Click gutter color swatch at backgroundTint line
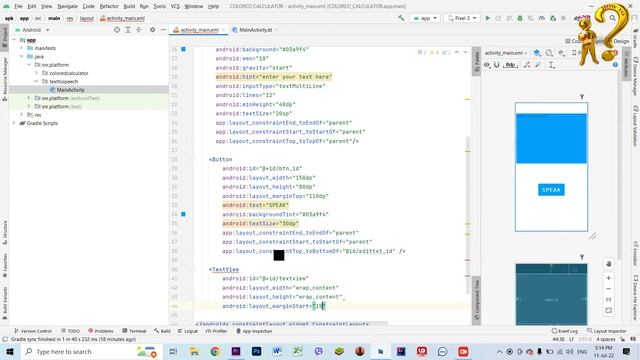640x360 pixels. (x=183, y=214)
